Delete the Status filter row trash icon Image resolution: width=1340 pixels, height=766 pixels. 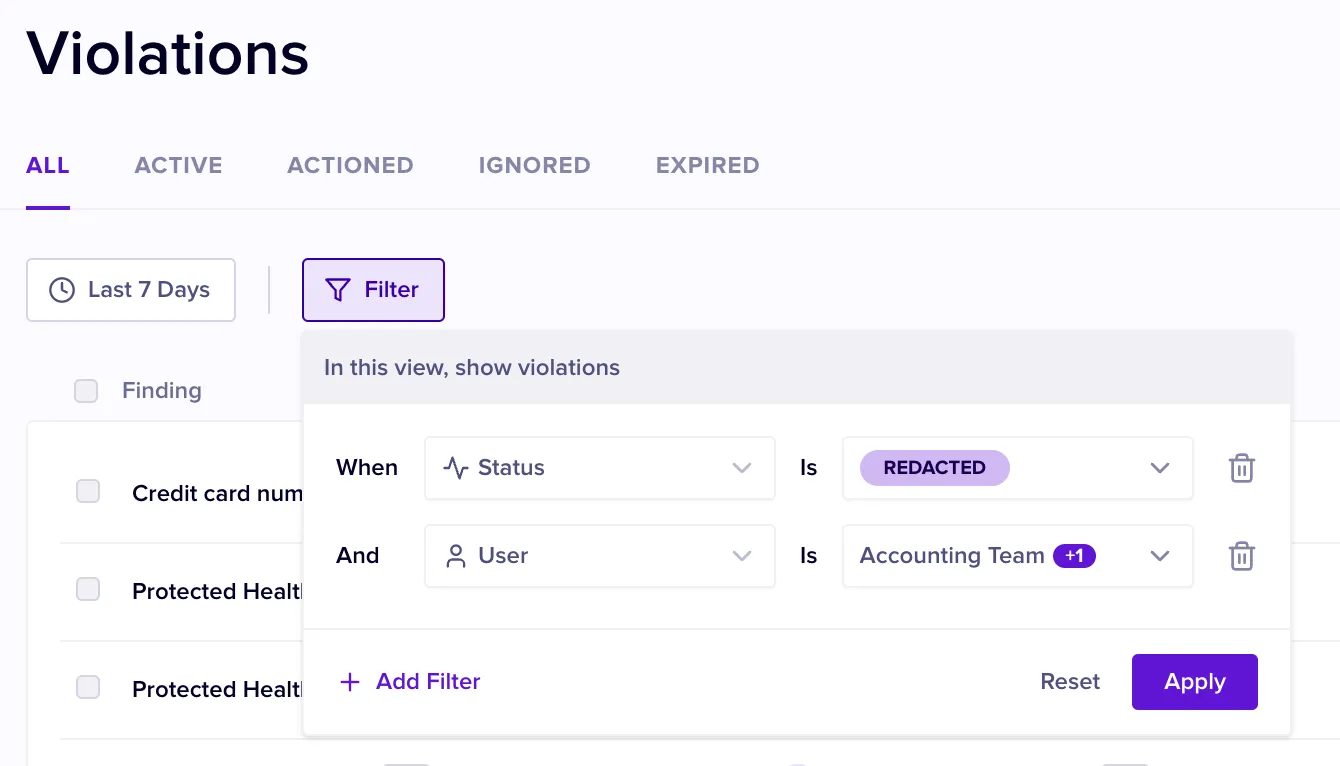[x=1241, y=468]
